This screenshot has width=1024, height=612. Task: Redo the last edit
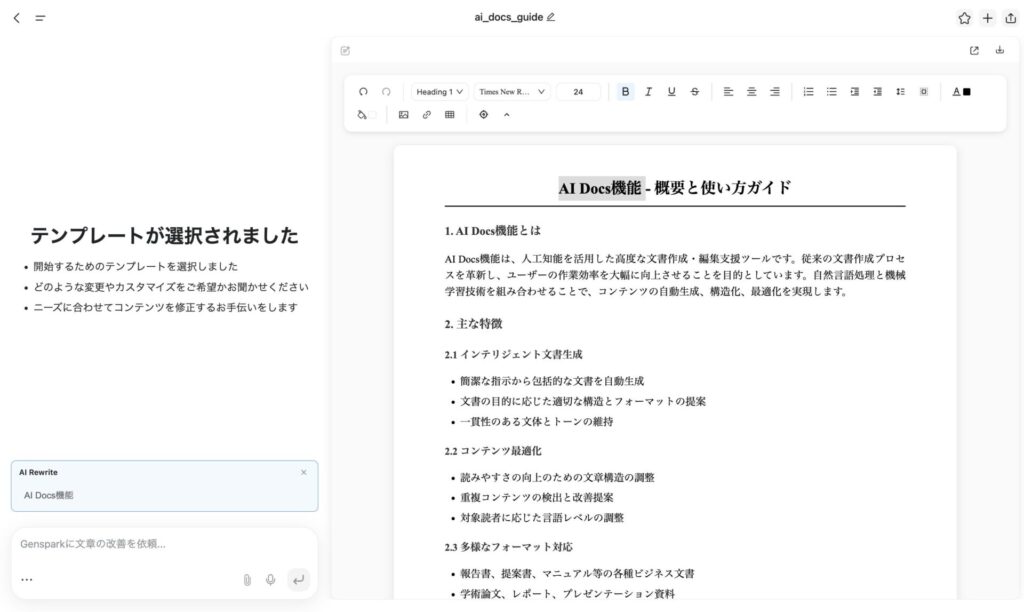pyautogui.click(x=386, y=92)
